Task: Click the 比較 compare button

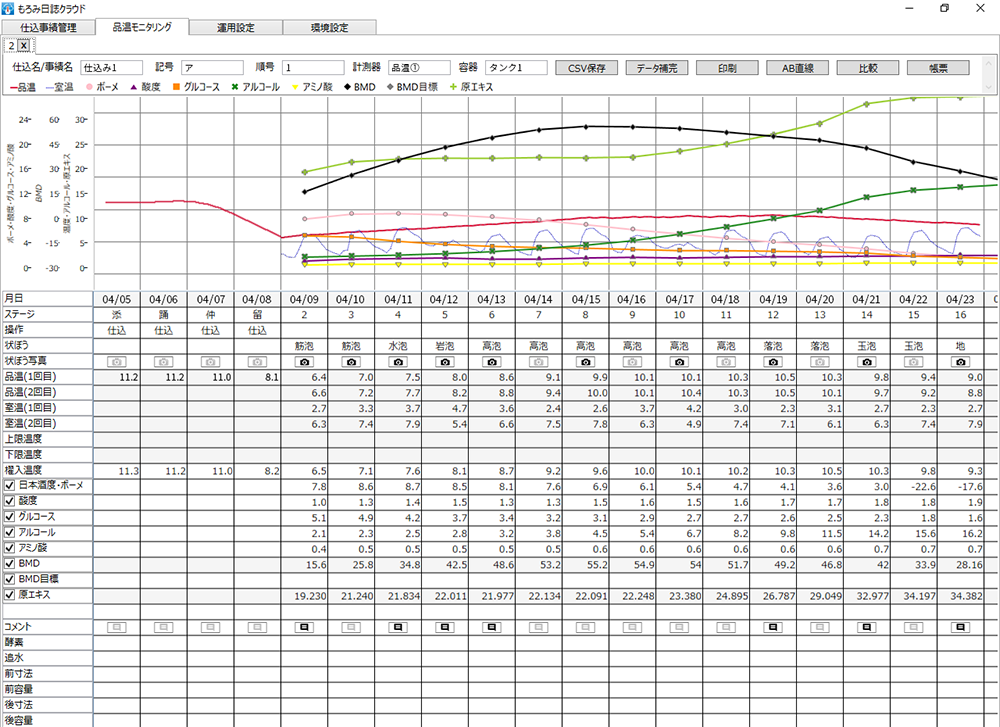Action: (x=868, y=68)
